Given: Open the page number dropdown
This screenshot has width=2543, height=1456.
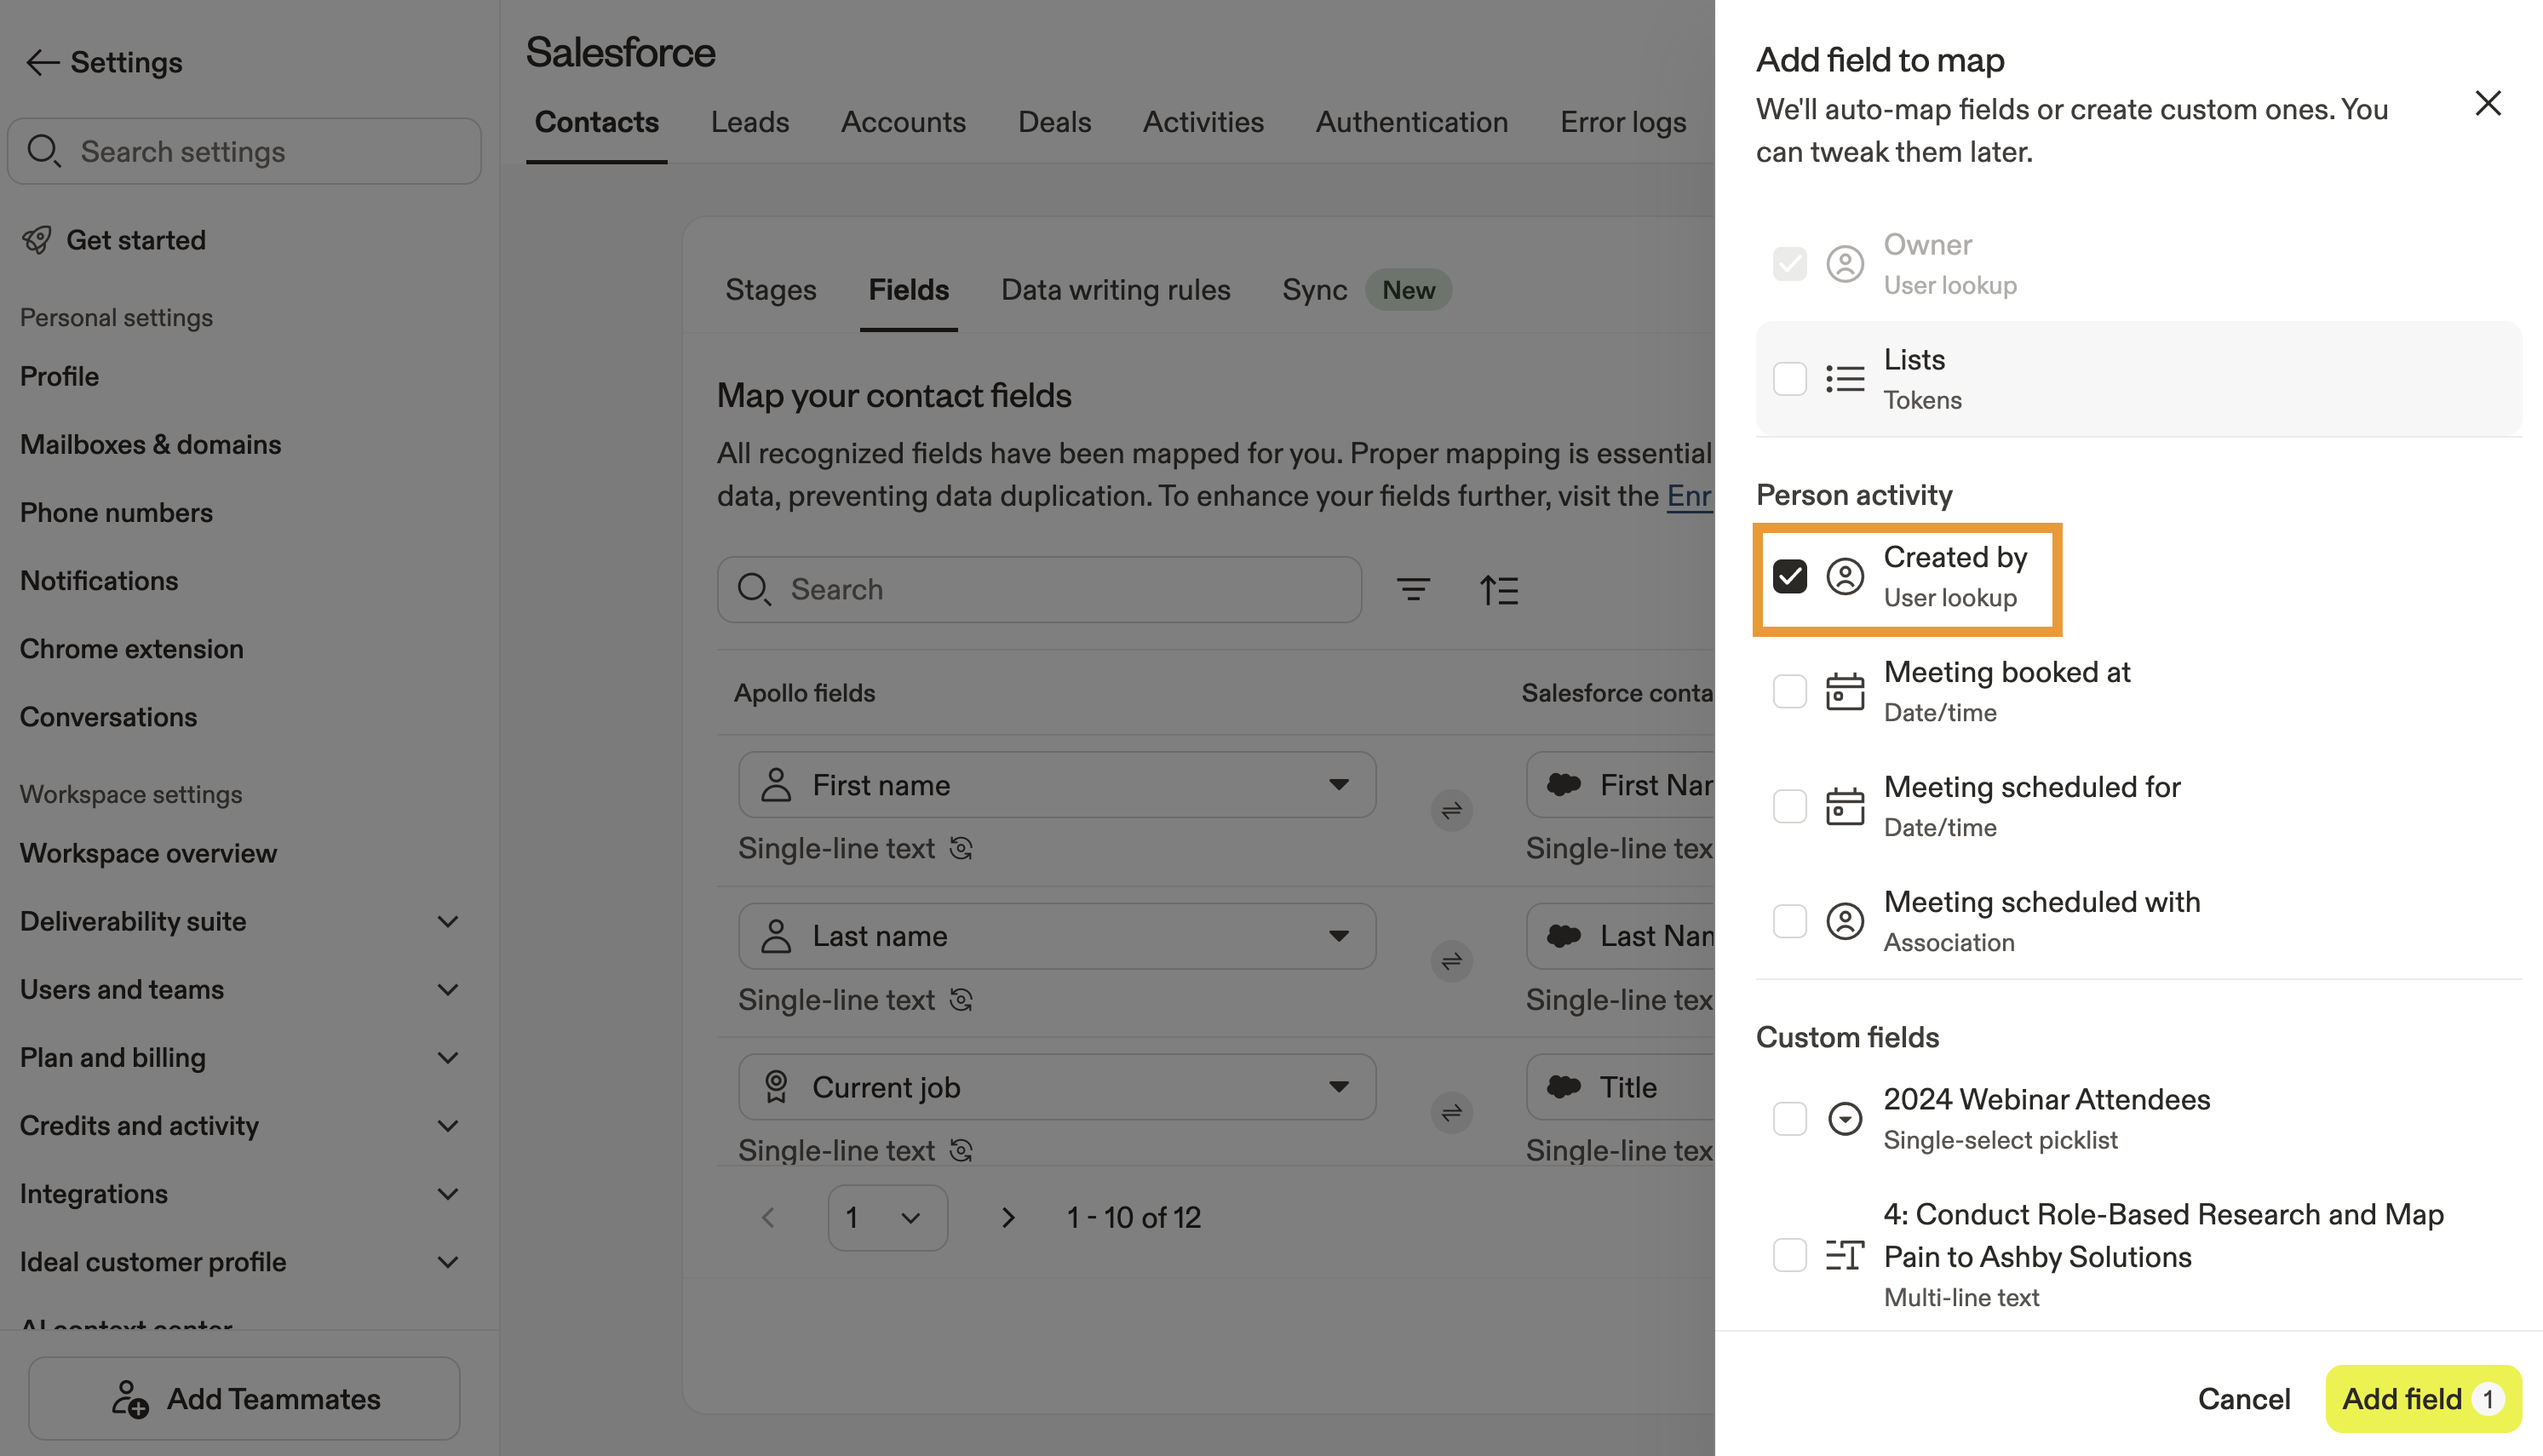Looking at the screenshot, I should [x=887, y=1217].
